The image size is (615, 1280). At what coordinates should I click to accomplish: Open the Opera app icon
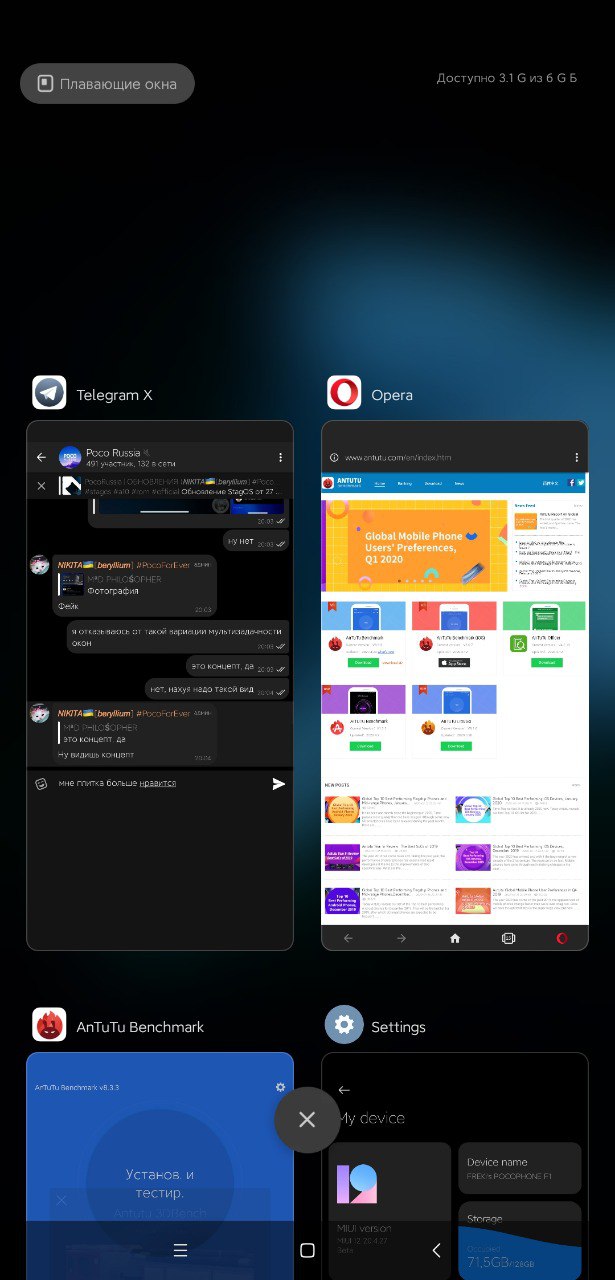pyautogui.click(x=344, y=393)
